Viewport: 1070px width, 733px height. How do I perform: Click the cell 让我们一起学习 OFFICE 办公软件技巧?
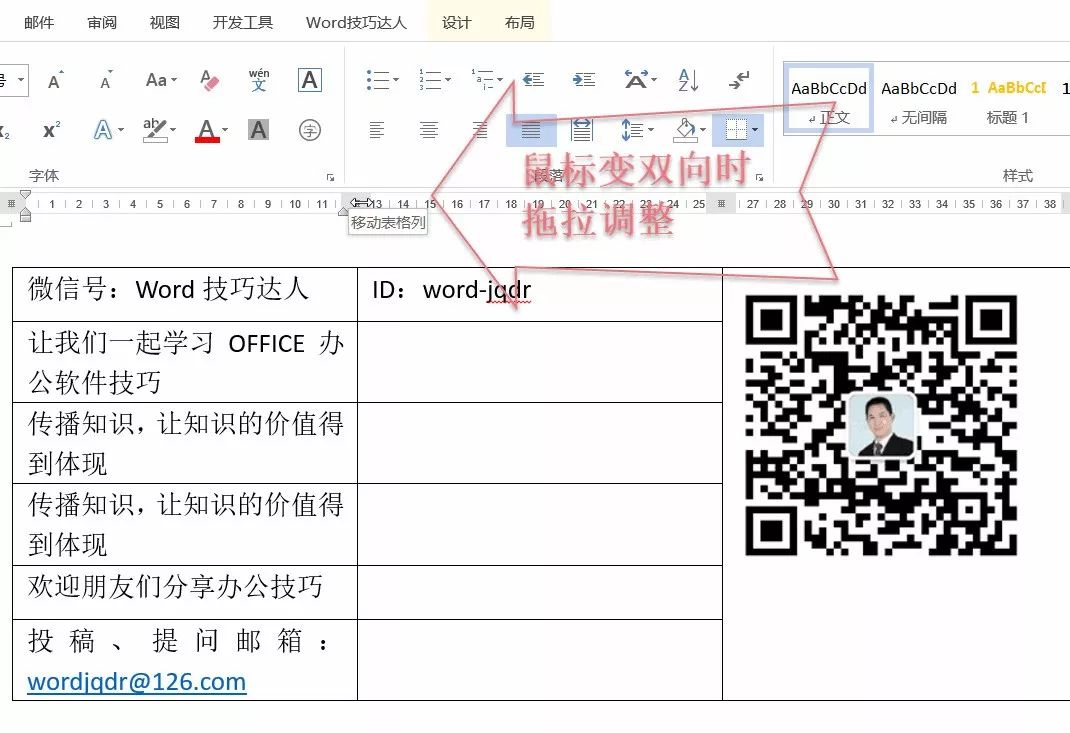[185, 362]
